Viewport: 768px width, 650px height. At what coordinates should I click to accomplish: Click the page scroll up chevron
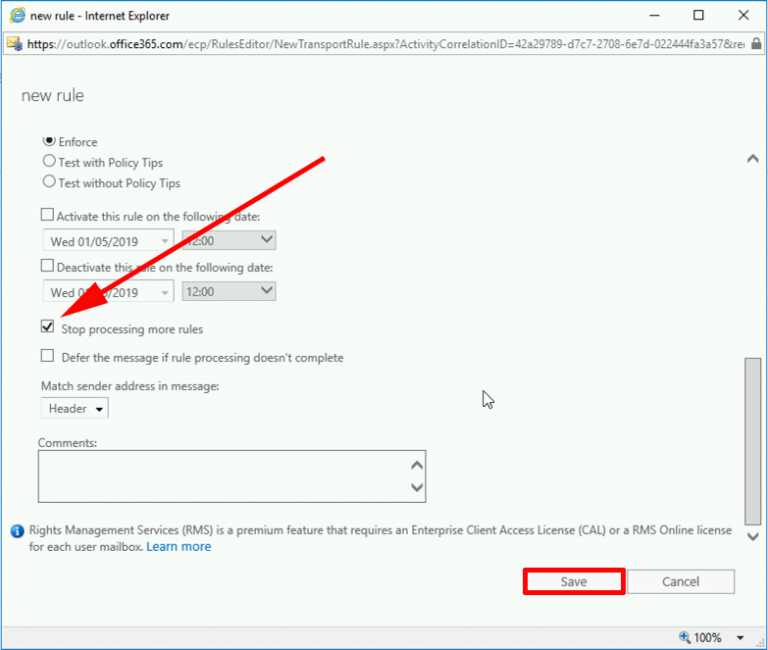753,158
